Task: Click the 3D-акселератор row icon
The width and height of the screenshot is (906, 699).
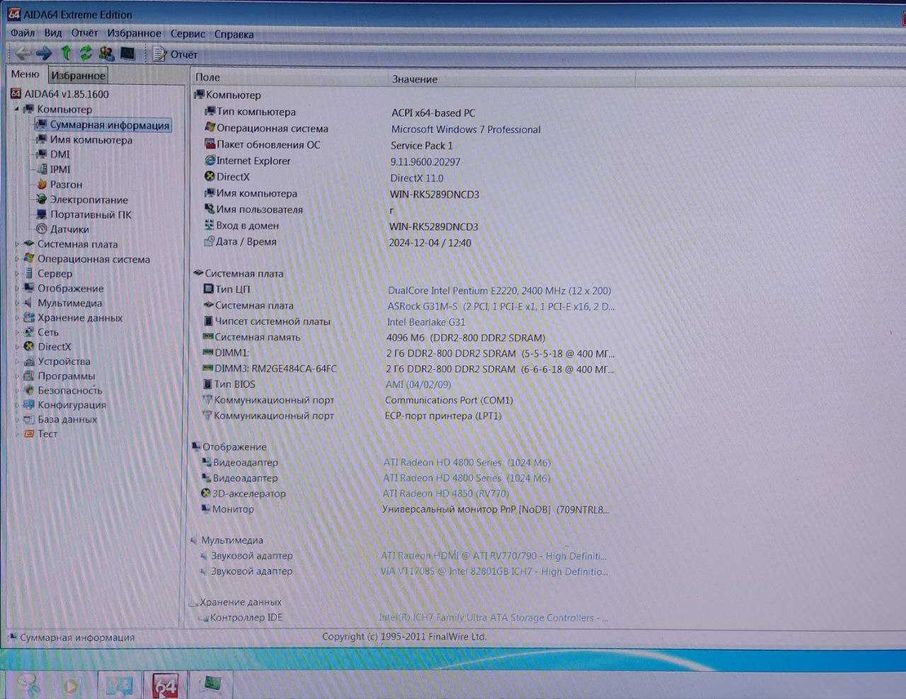Action: pos(206,493)
